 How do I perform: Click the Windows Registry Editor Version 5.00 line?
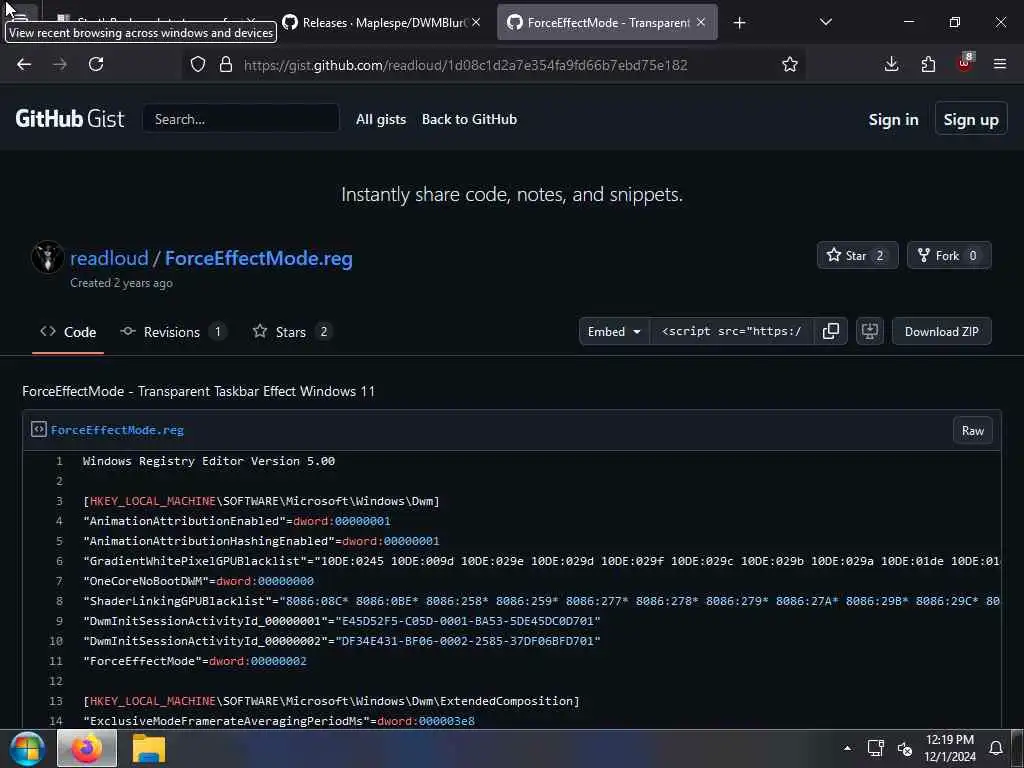click(209, 461)
